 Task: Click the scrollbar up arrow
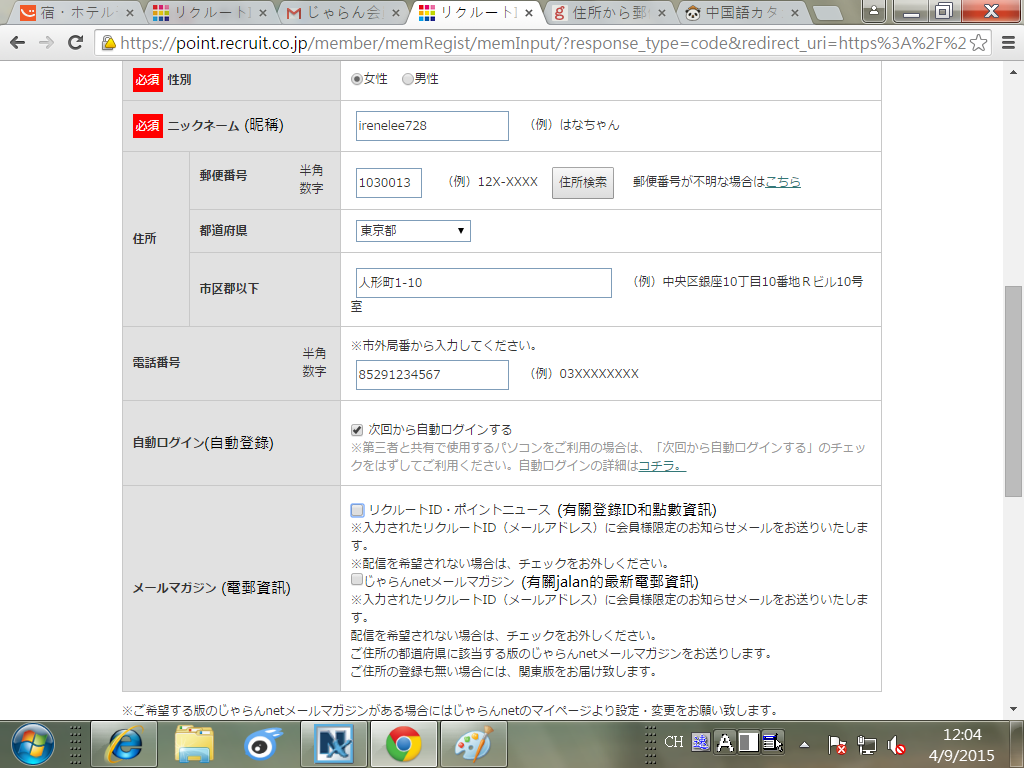[x=1013, y=72]
